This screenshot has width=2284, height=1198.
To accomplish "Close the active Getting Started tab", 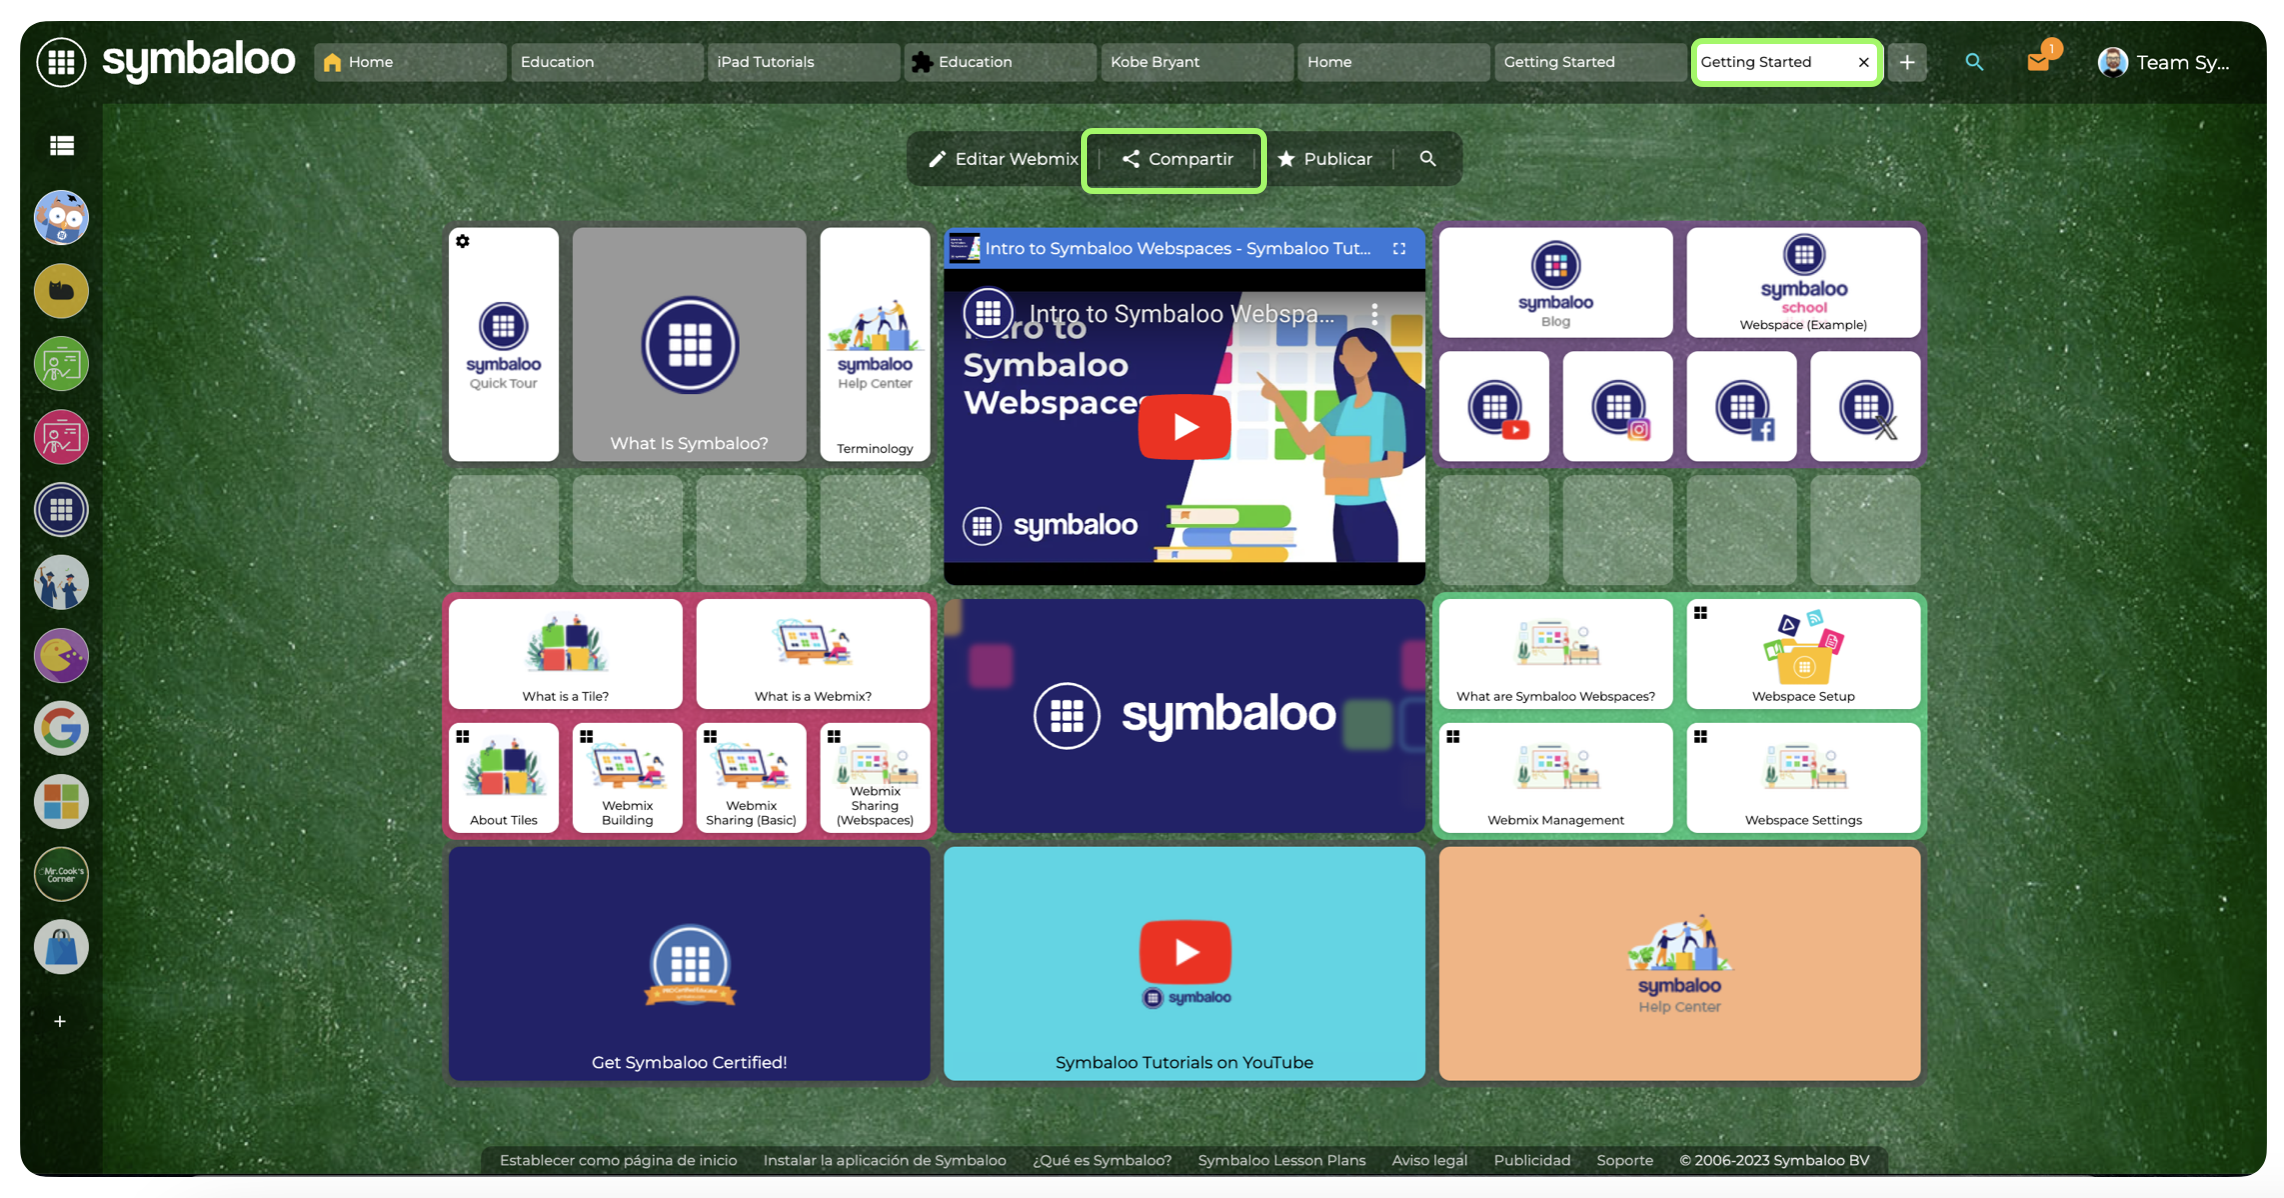I will pos(1864,62).
